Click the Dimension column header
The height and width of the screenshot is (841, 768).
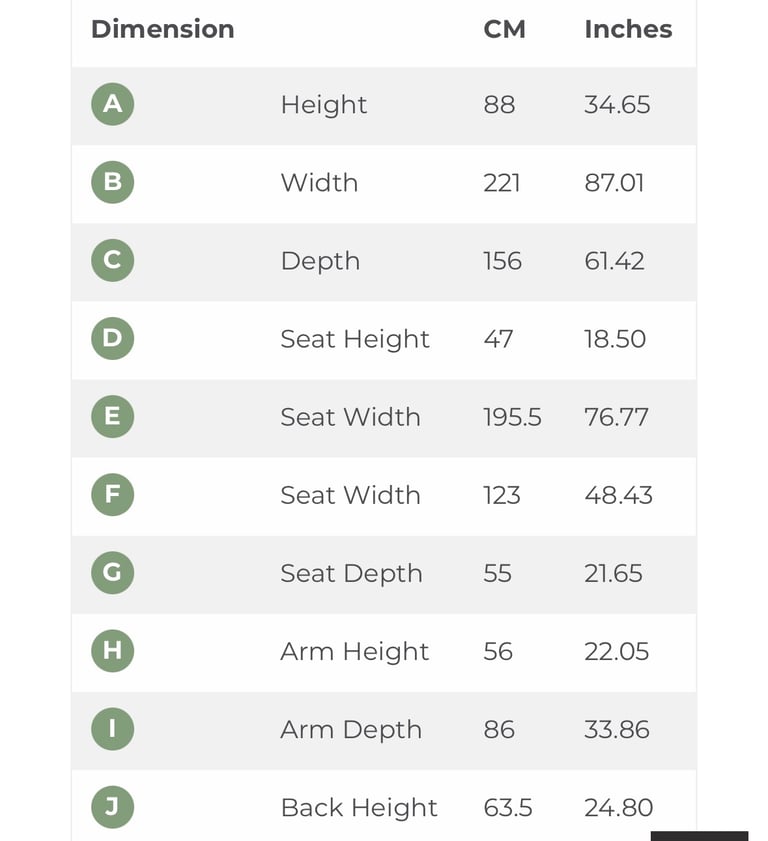[163, 29]
